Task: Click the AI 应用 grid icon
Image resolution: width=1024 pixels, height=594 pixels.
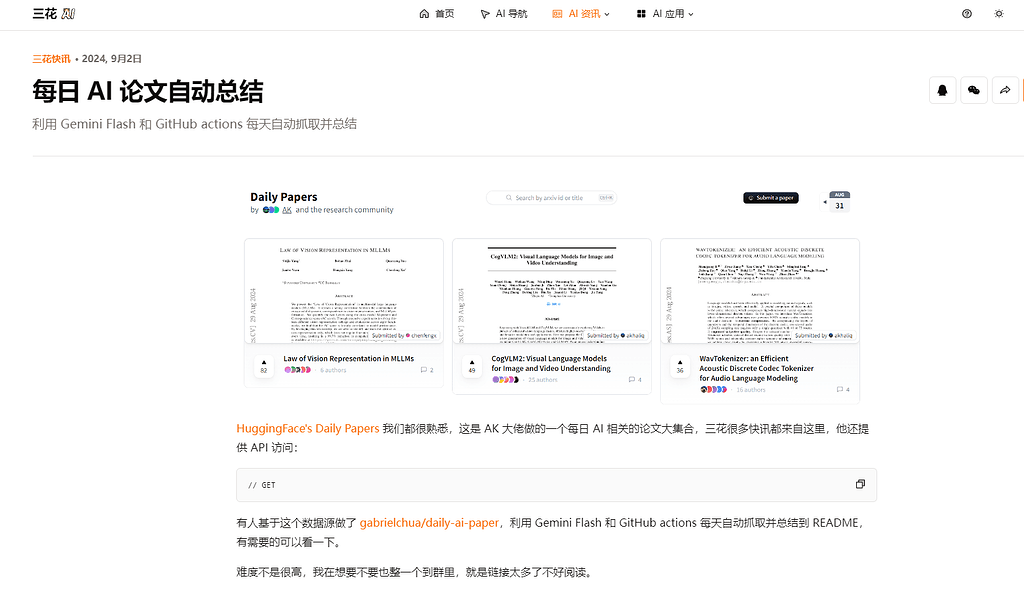Action: 641,14
